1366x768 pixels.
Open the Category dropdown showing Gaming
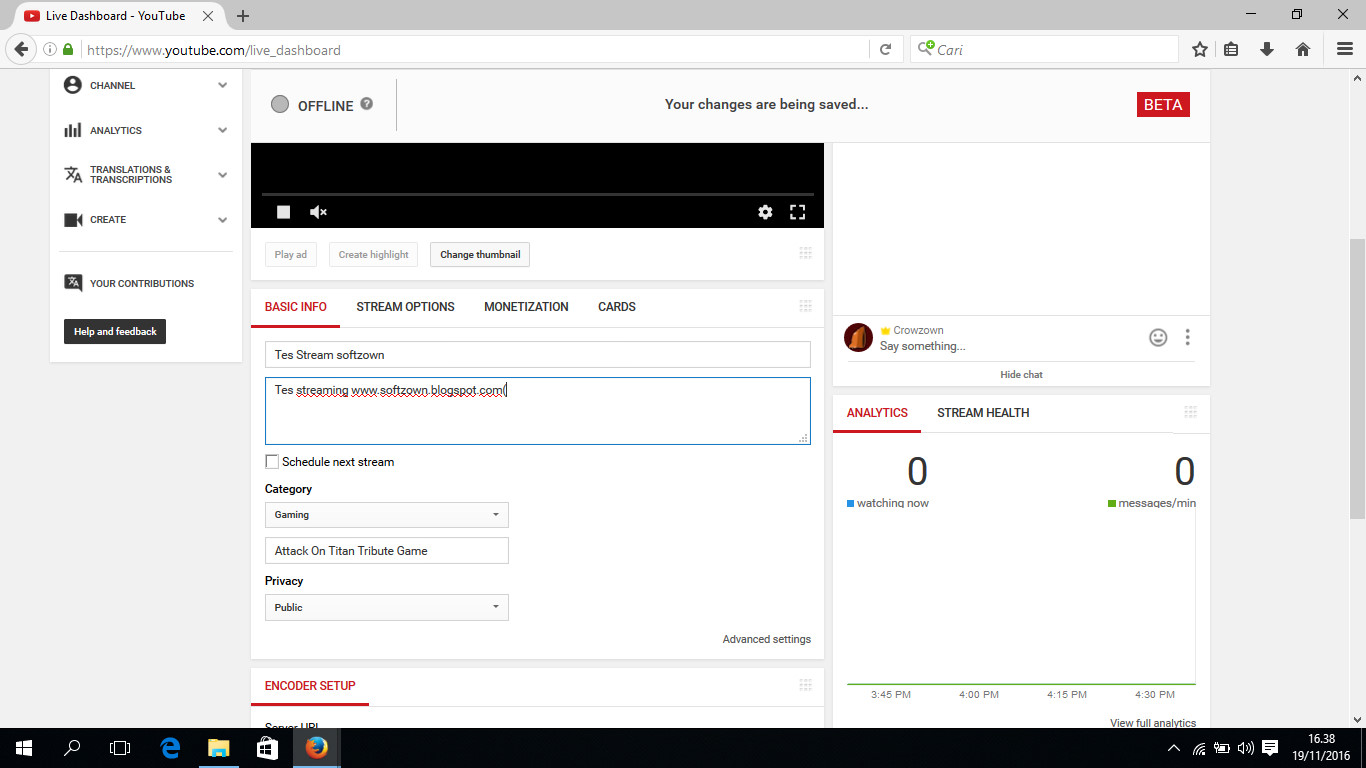tap(387, 515)
